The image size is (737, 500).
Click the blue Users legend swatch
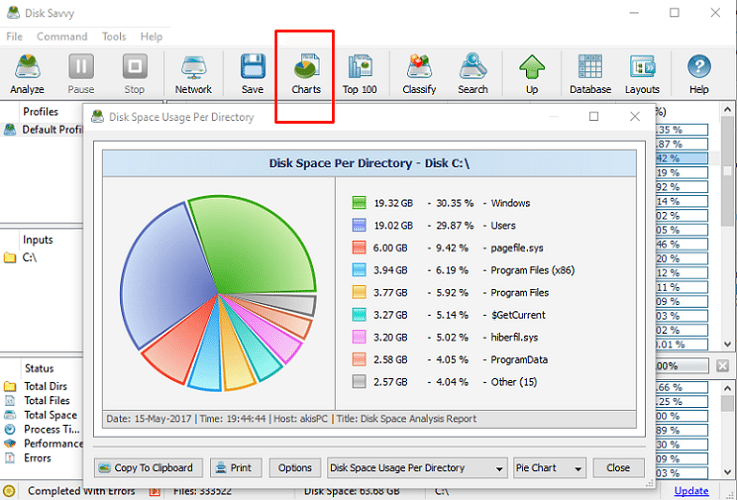coord(359,226)
